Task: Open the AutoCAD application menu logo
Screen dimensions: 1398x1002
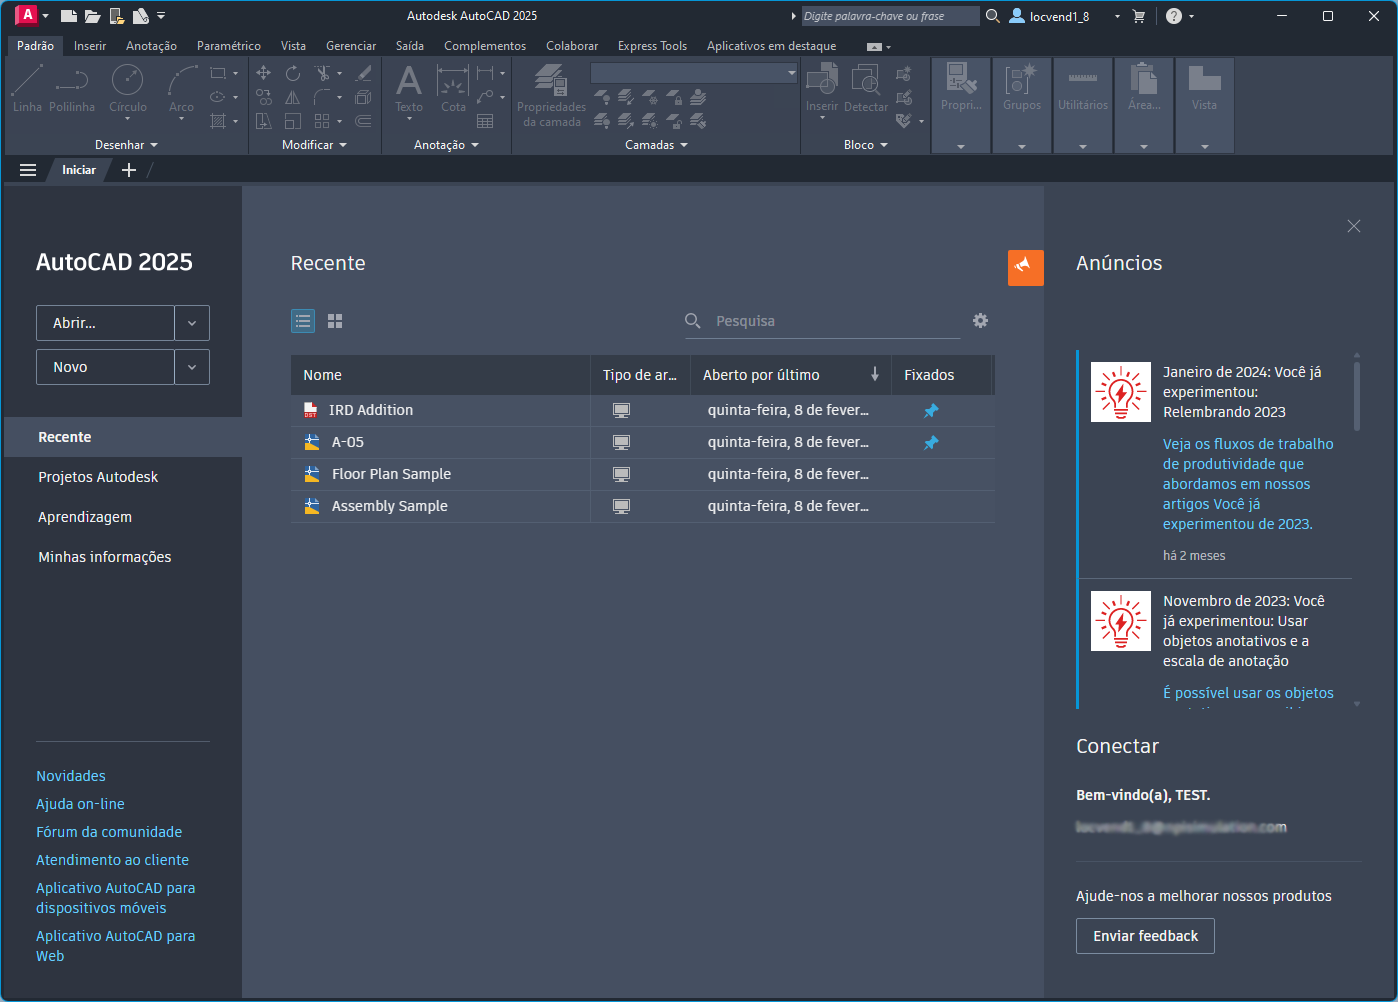Action: [x=27, y=15]
